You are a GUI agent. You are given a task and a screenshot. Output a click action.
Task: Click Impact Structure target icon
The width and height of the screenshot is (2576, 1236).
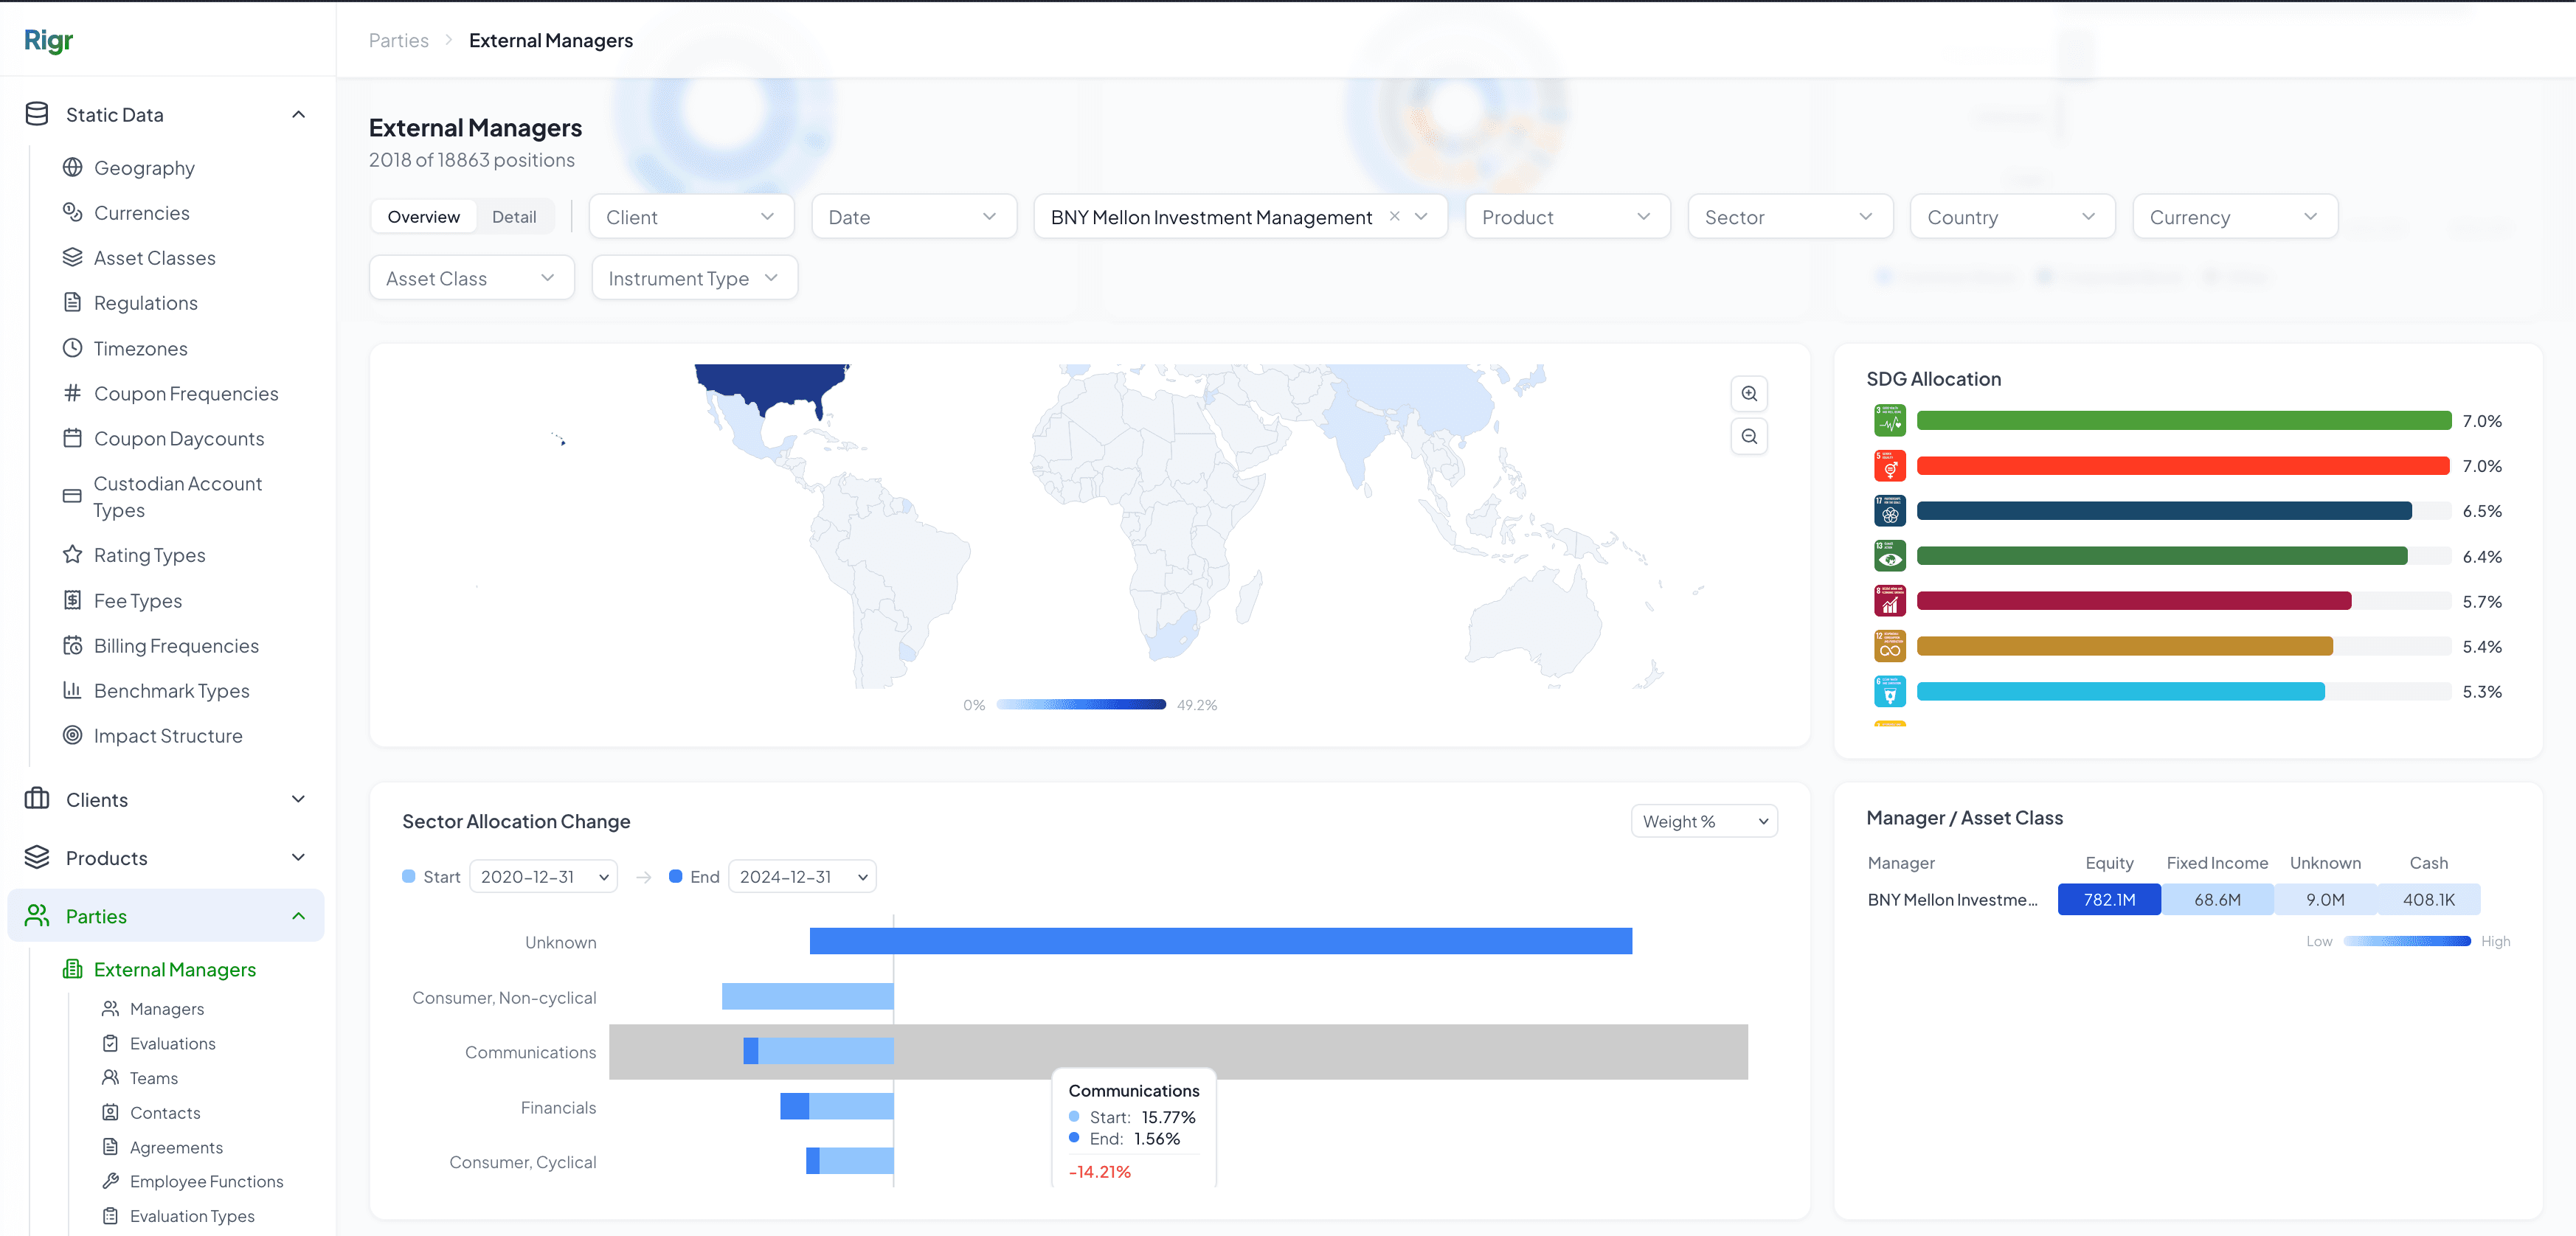click(x=72, y=735)
